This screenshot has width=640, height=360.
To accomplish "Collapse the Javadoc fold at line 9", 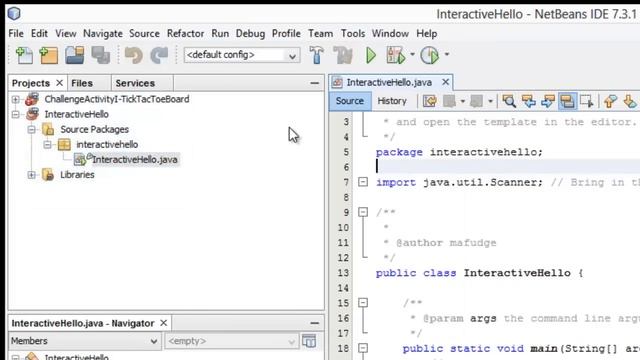I will click(363, 212).
